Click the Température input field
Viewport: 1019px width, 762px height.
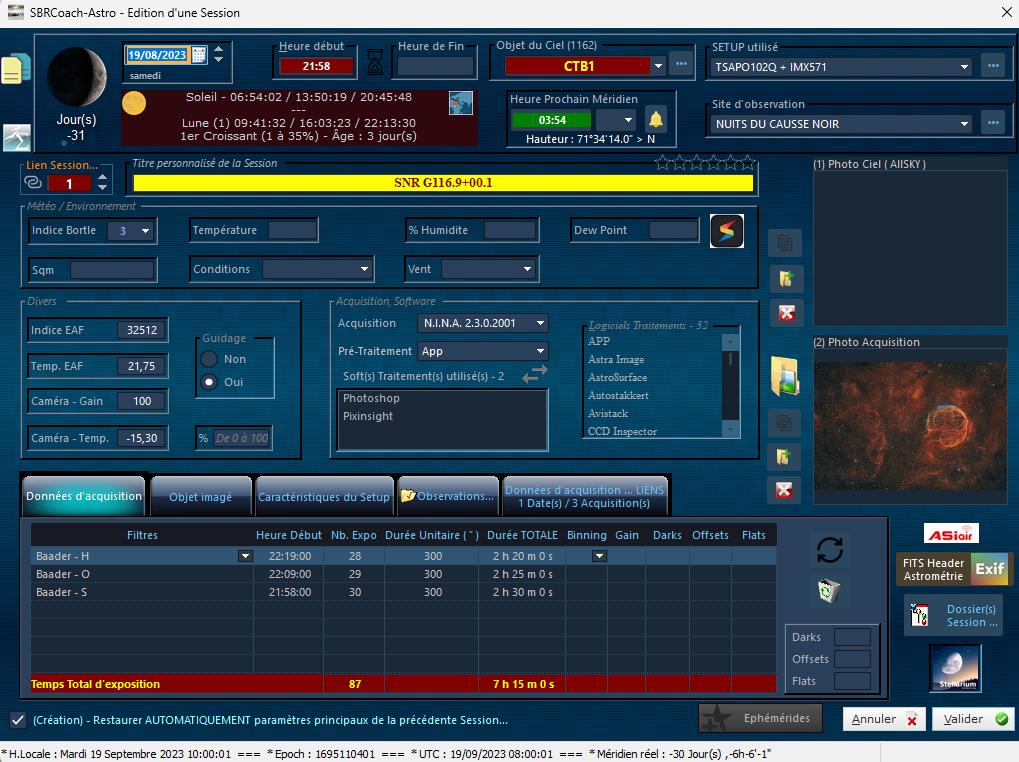pyautogui.click(x=292, y=230)
